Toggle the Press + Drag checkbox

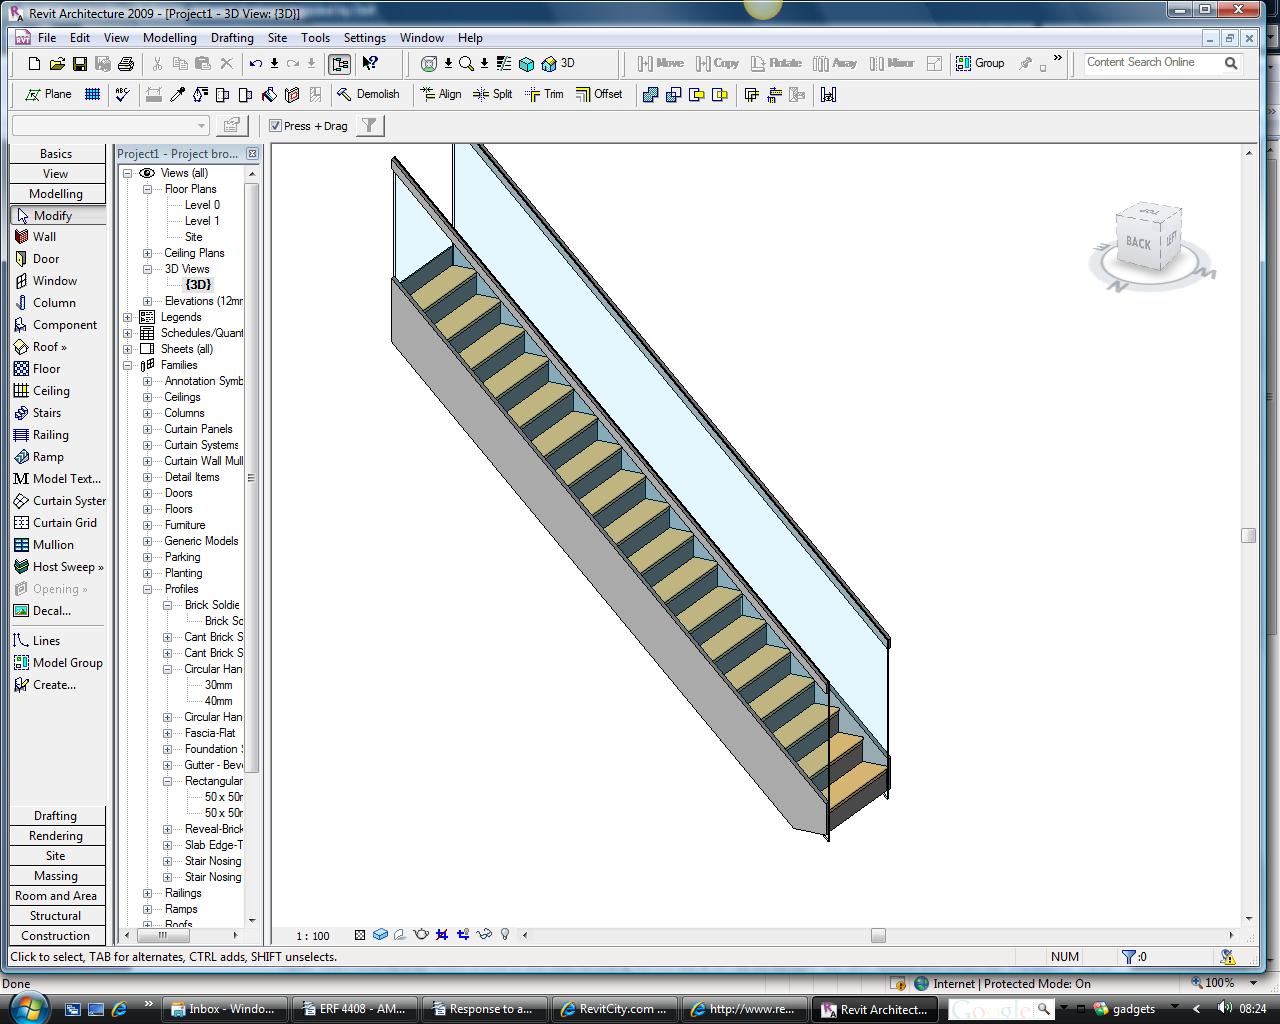pyautogui.click(x=276, y=126)
